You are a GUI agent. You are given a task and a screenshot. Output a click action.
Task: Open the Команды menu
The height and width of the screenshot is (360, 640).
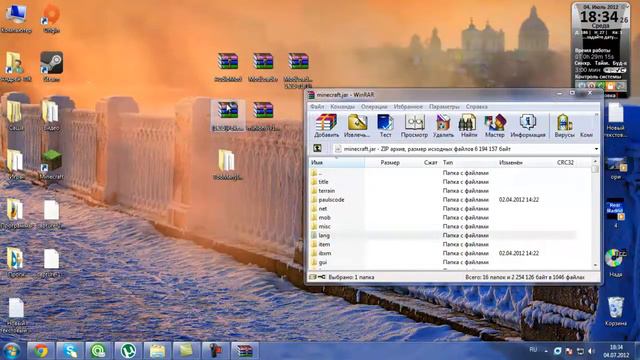coord(342,107)
